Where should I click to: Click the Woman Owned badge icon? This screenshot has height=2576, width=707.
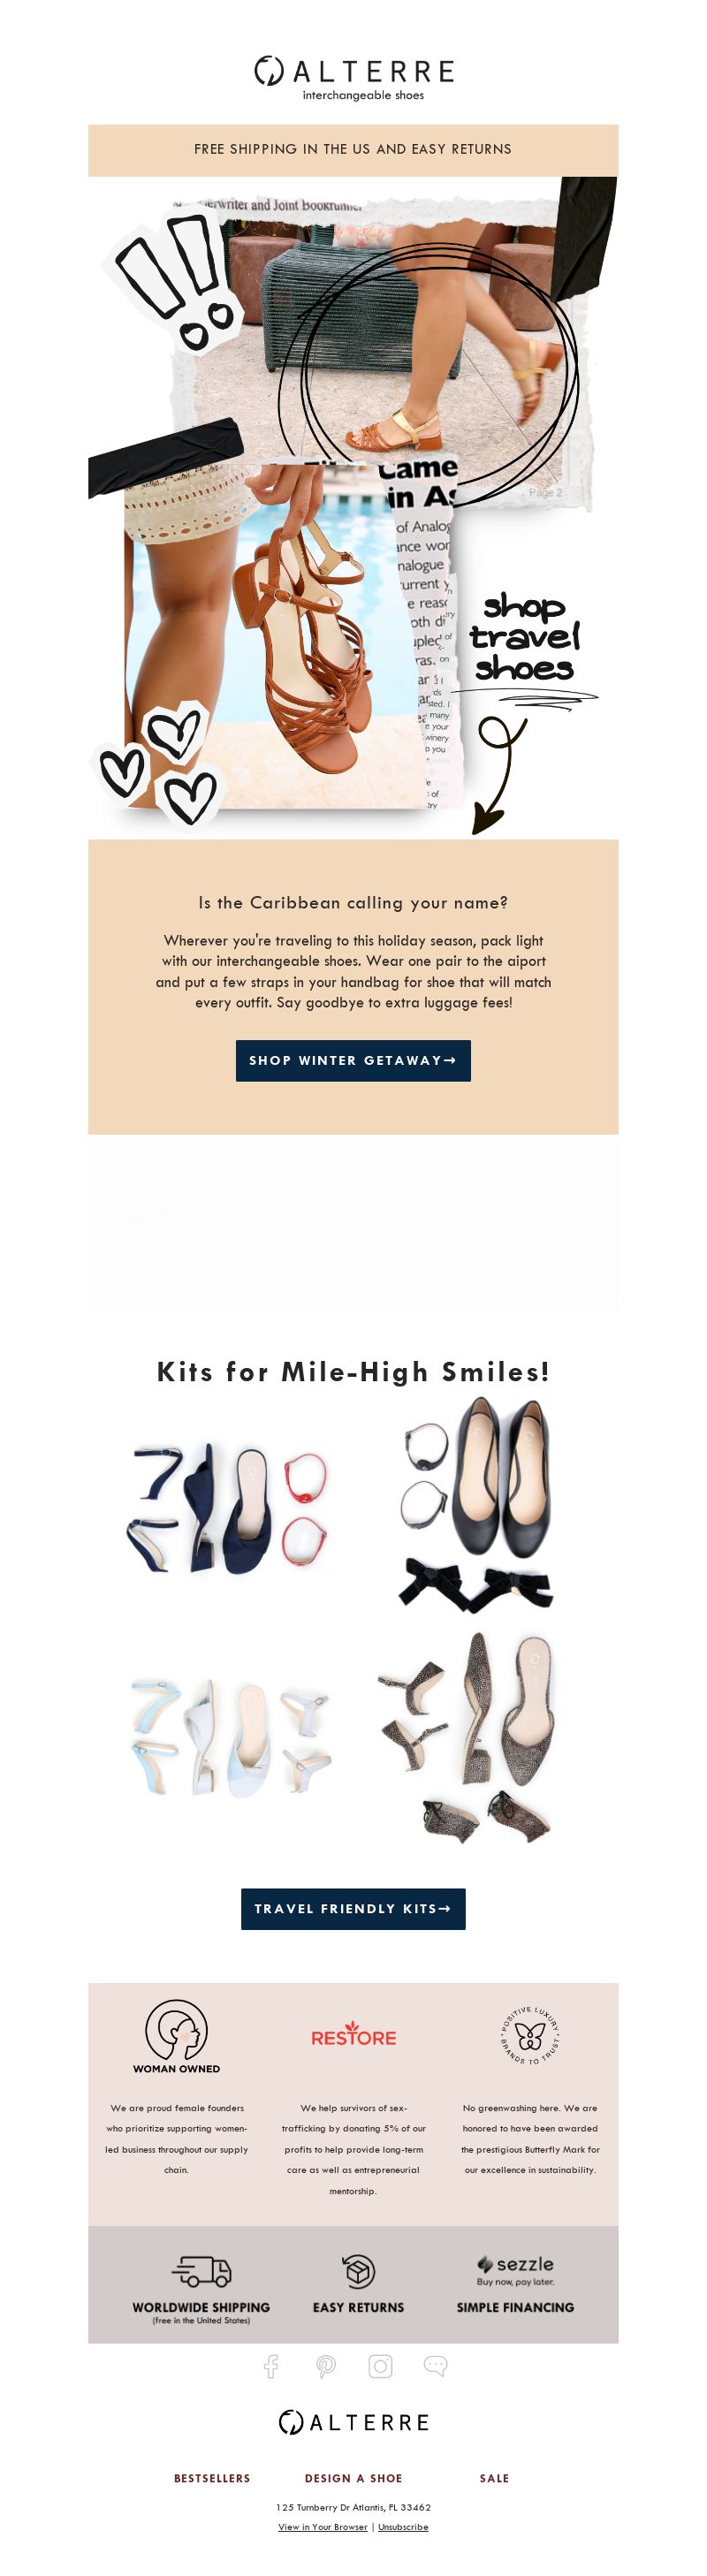pos(176,2036)
